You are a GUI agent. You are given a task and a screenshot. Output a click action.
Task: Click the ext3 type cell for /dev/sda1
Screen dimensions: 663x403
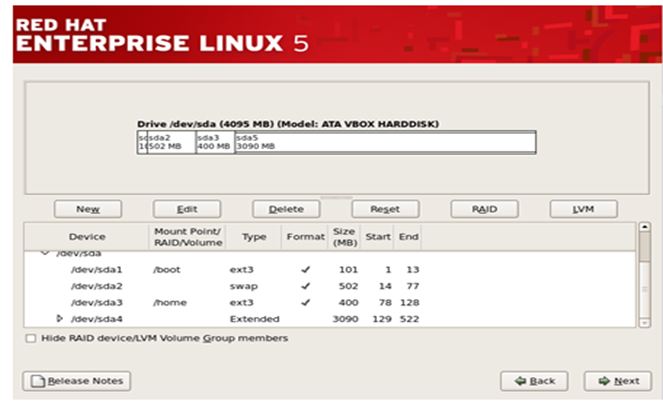241,269
